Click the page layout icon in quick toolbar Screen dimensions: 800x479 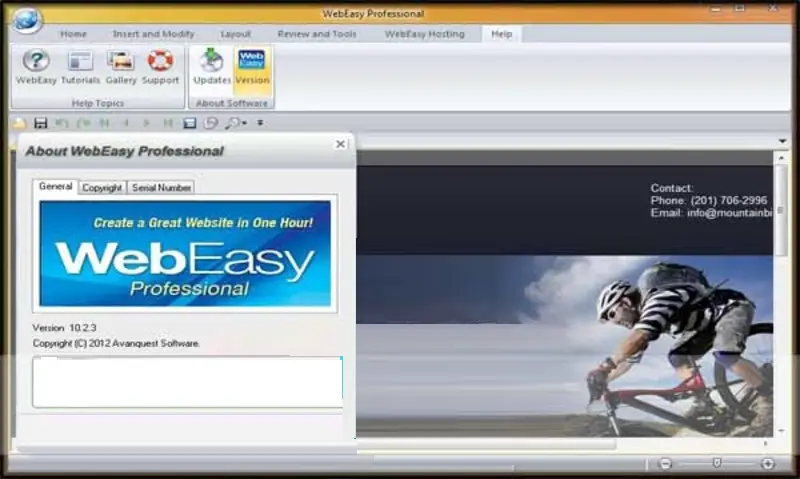(190, 123)
